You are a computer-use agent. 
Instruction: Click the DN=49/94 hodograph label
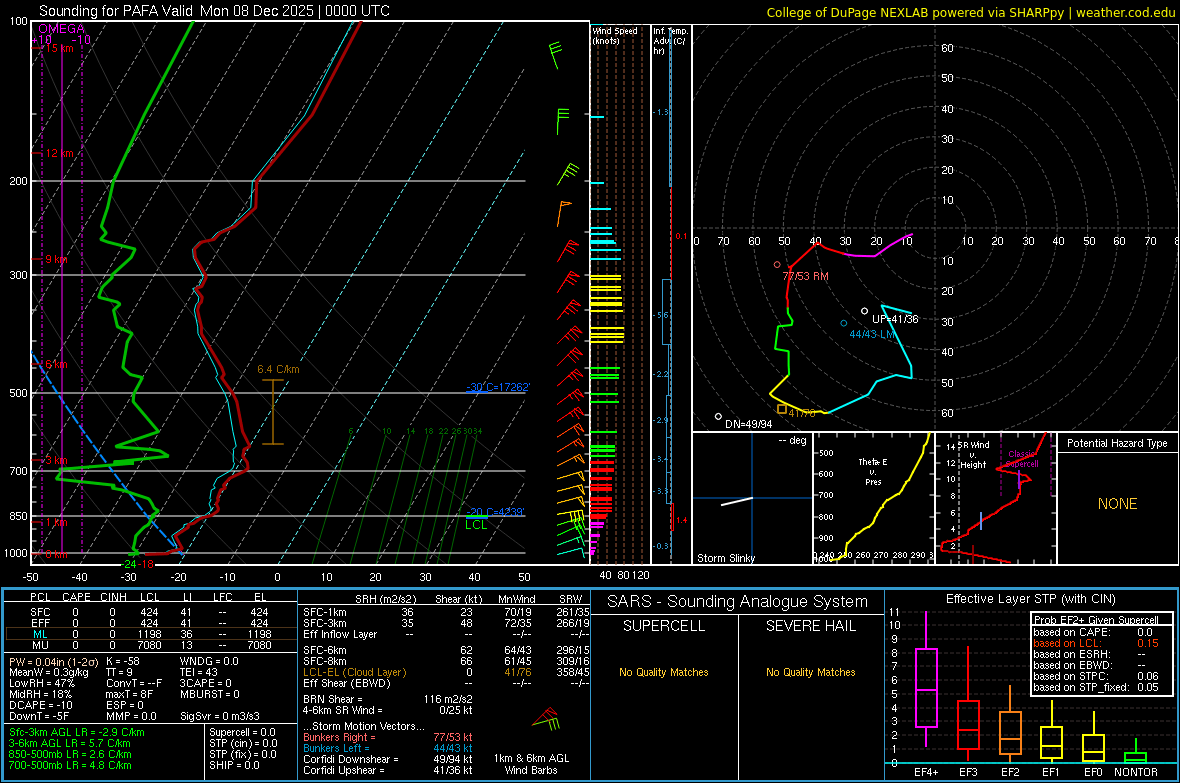pos(749,424)
